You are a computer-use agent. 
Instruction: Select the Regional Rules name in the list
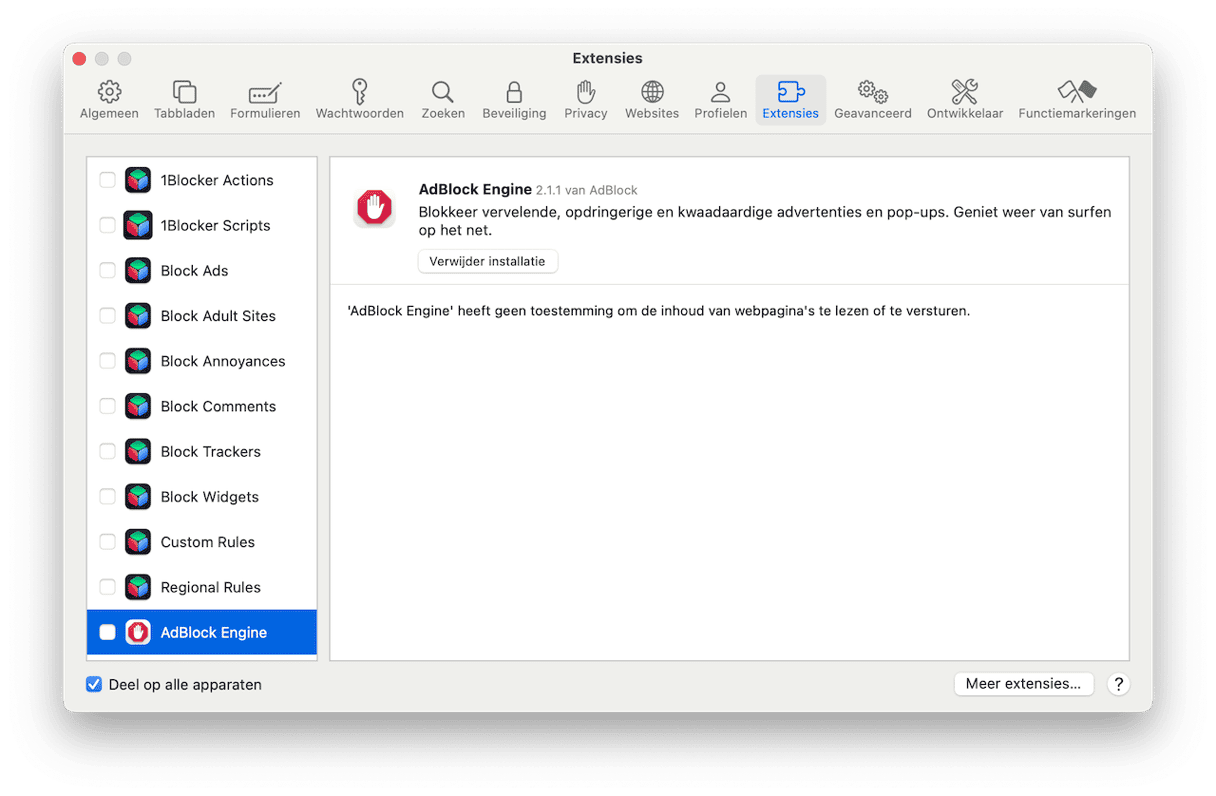click(x=211, y=587)
